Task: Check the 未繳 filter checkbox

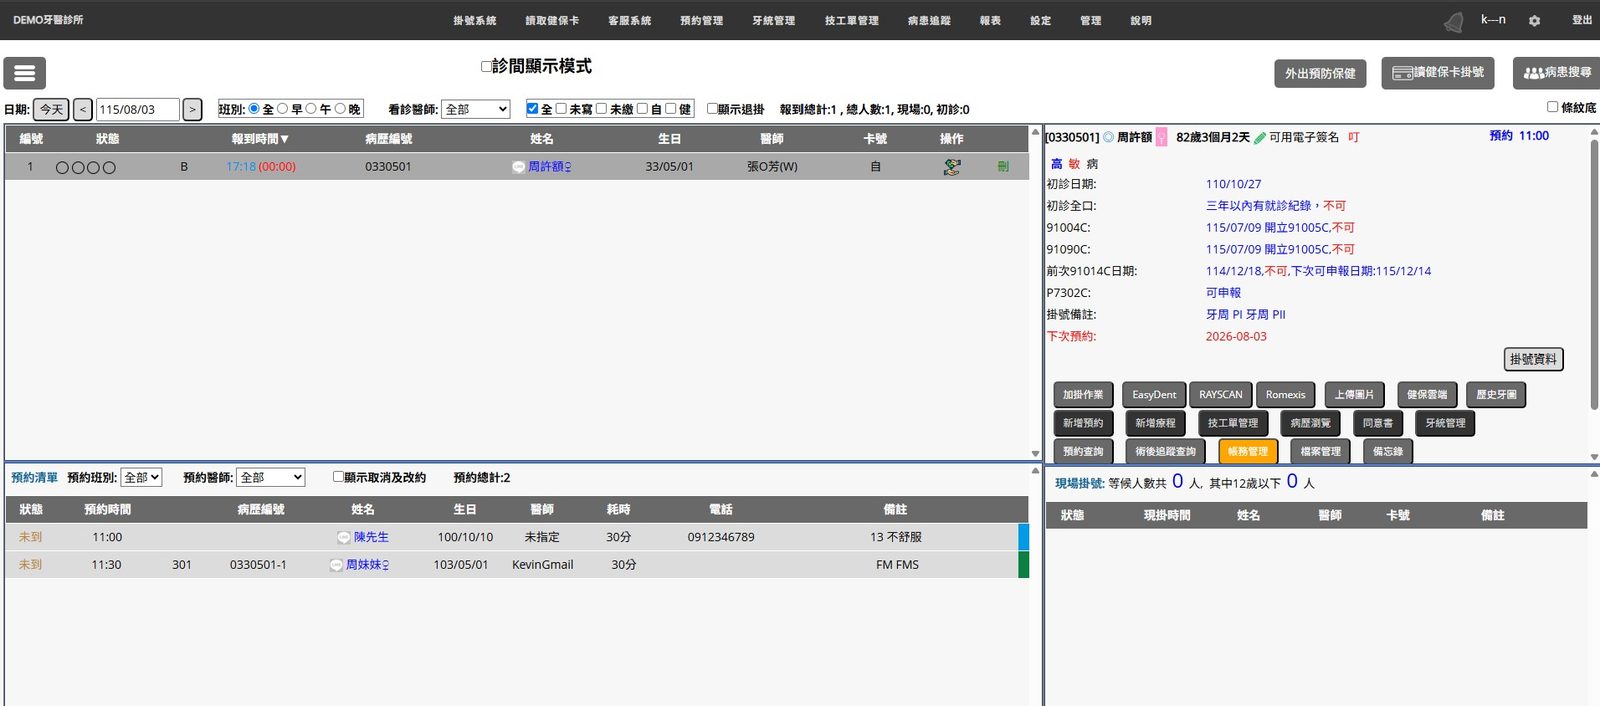Action: pos(601,108)
